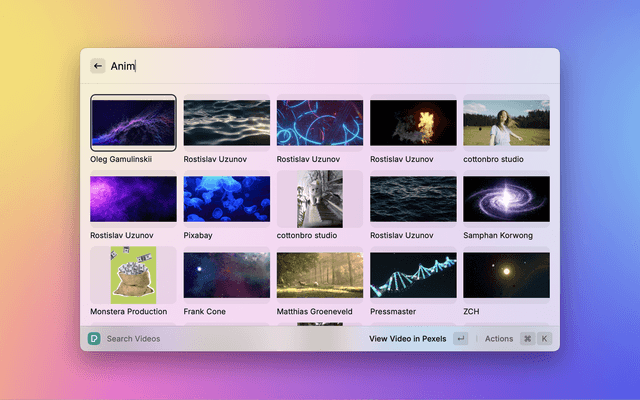This screenshot has width=640, height=400.
Task: Open Samphan Korwong galaxy spiral video
Action: [506, 199]
